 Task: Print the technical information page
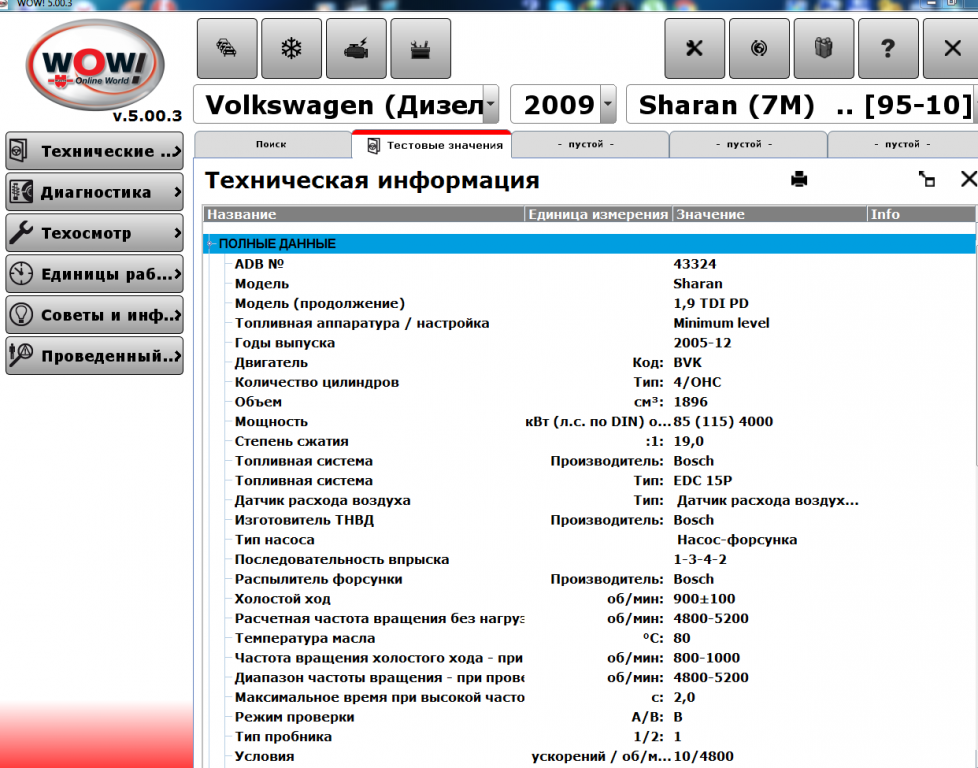coord(798,180)
